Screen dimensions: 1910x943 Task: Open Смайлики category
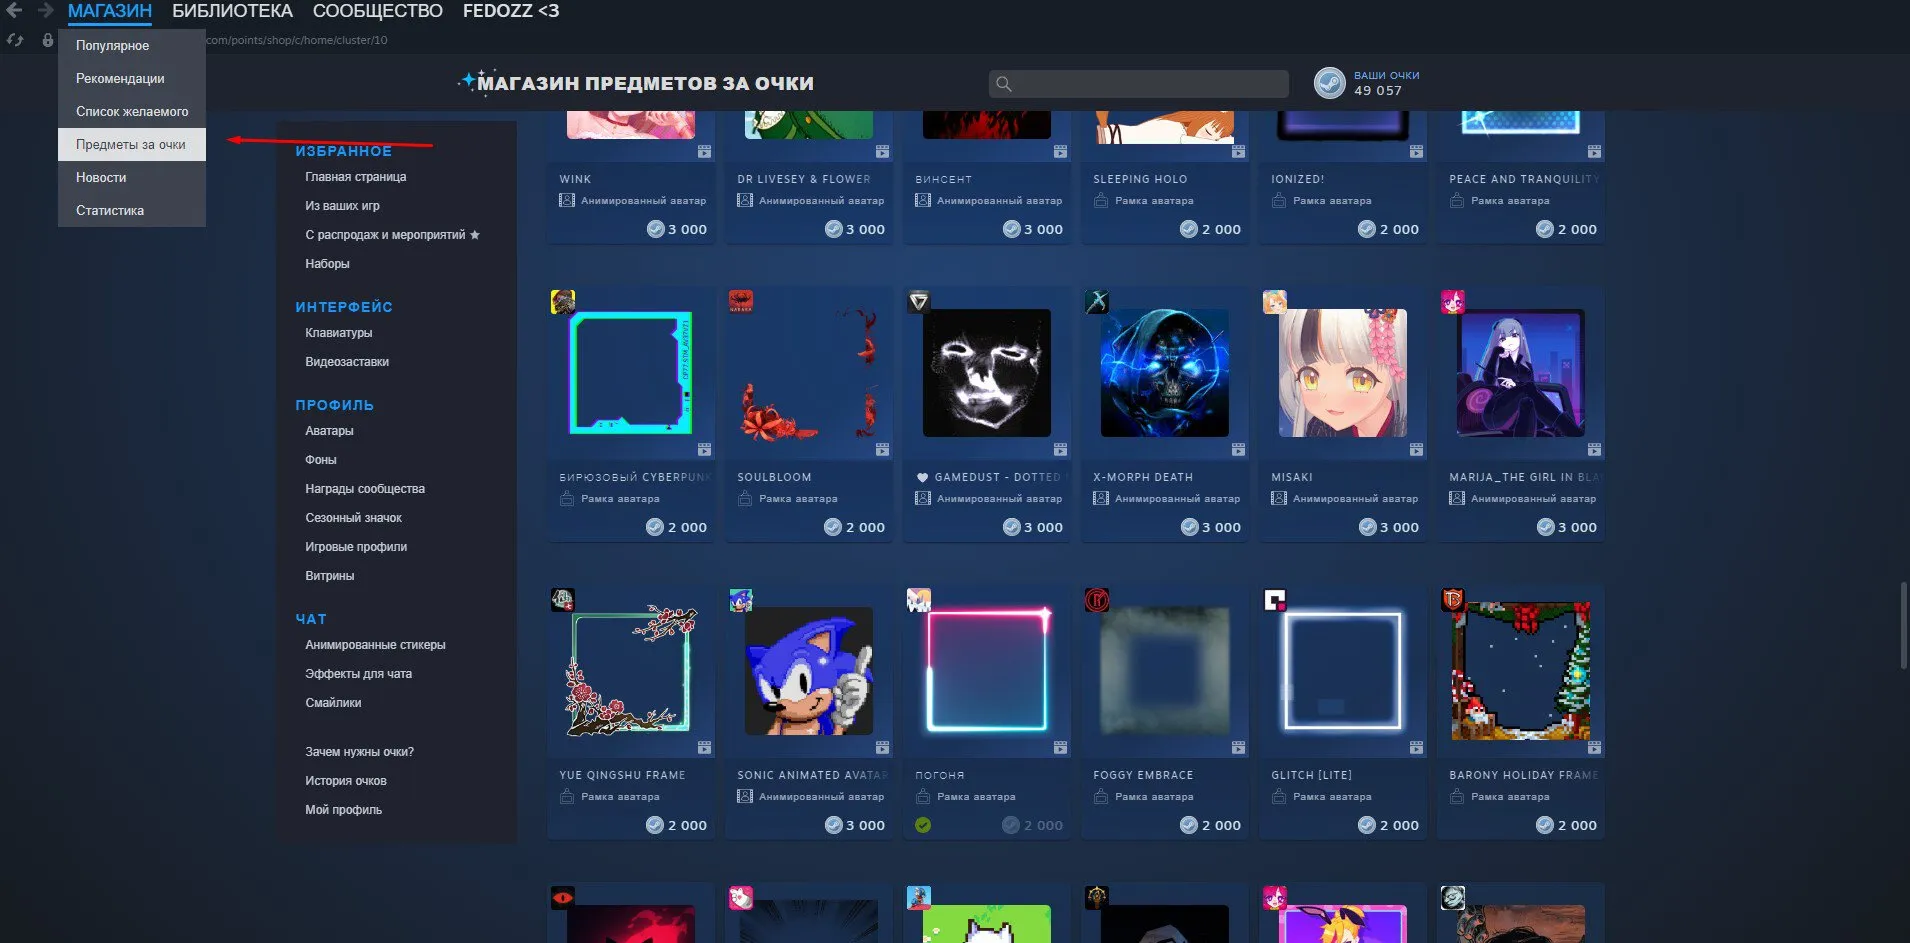point(333,703)
